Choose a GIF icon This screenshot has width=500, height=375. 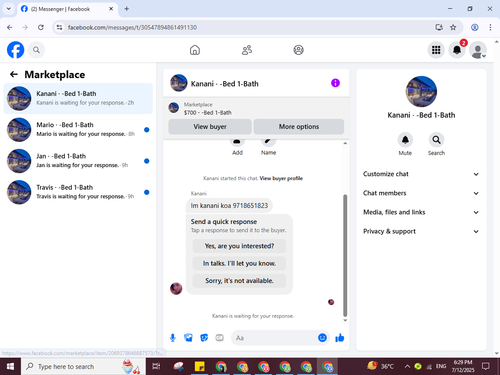click(219, 338)
